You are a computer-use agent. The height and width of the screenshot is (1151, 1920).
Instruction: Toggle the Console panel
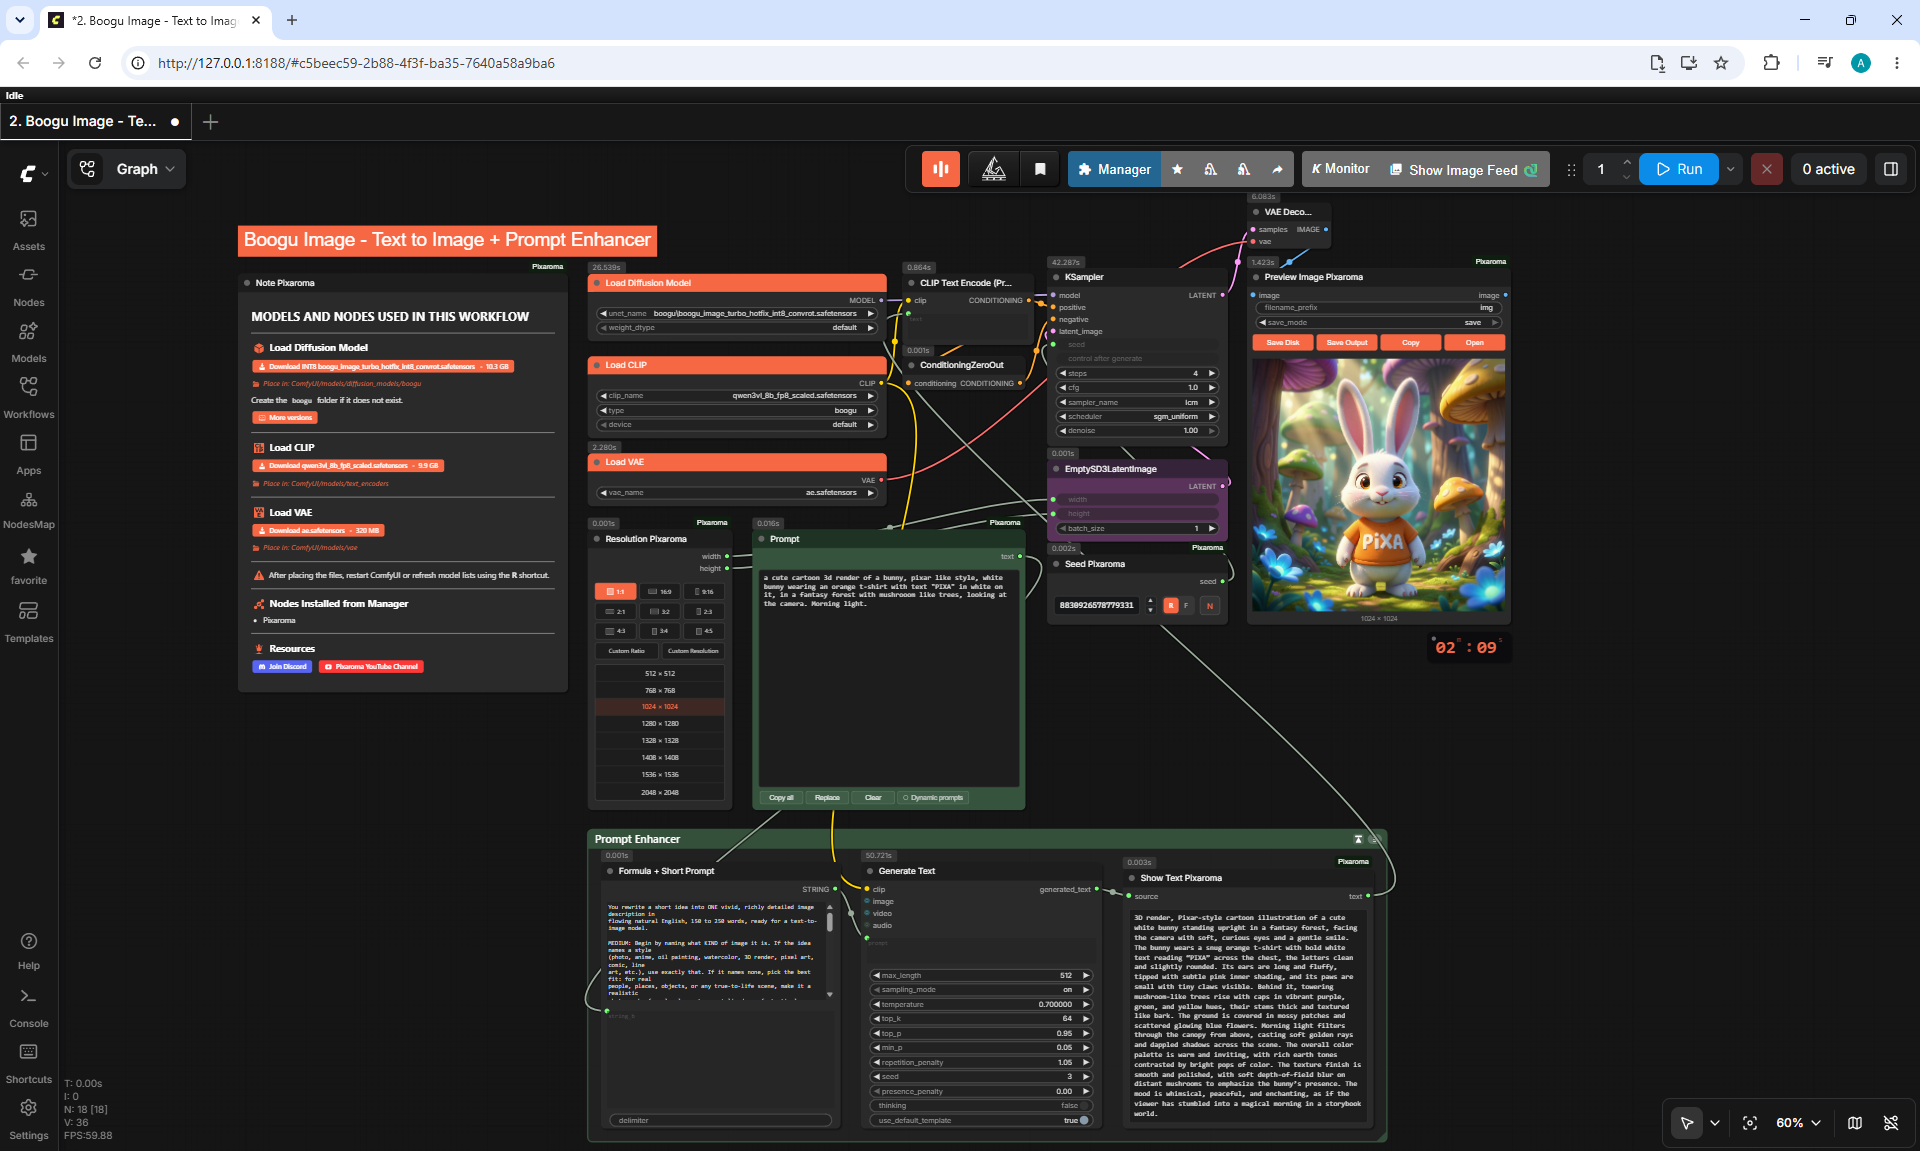tap(28, 1007)
